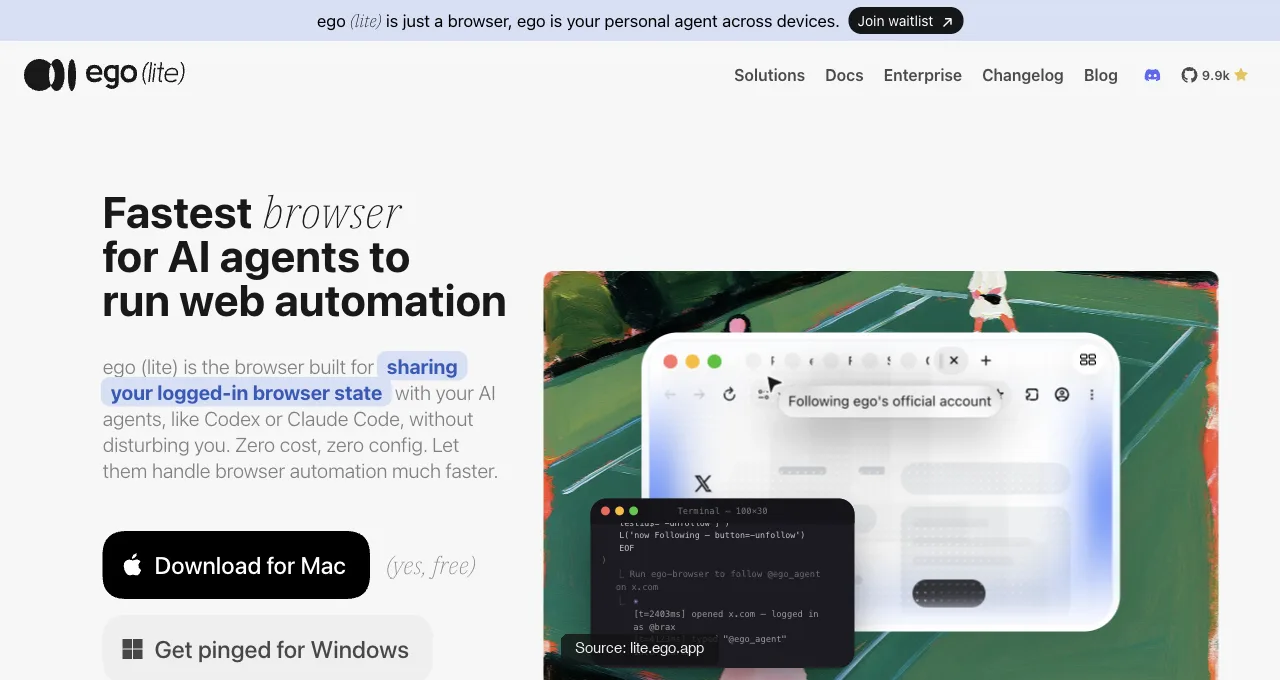Click the tab close X in demo browser
The height and width of the screenshot is (680, 1280).
click(953, 360)
